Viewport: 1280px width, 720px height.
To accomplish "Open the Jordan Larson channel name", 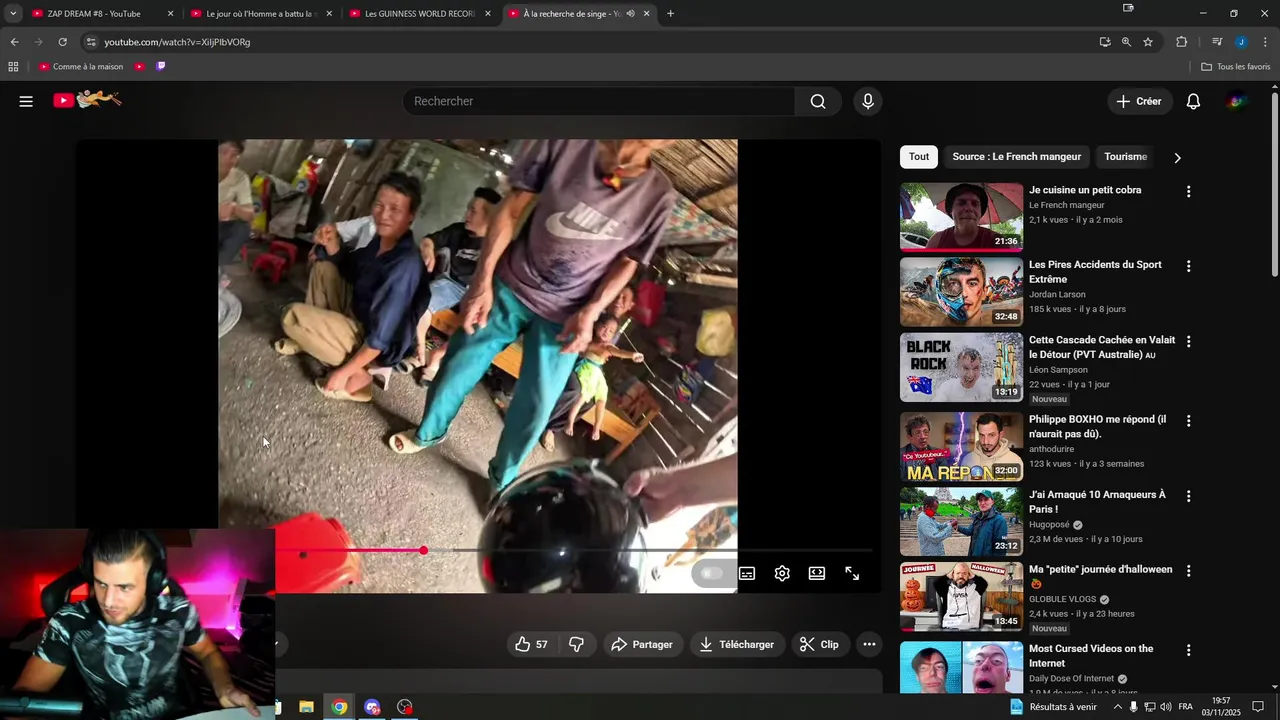I will pos(1057,295).
